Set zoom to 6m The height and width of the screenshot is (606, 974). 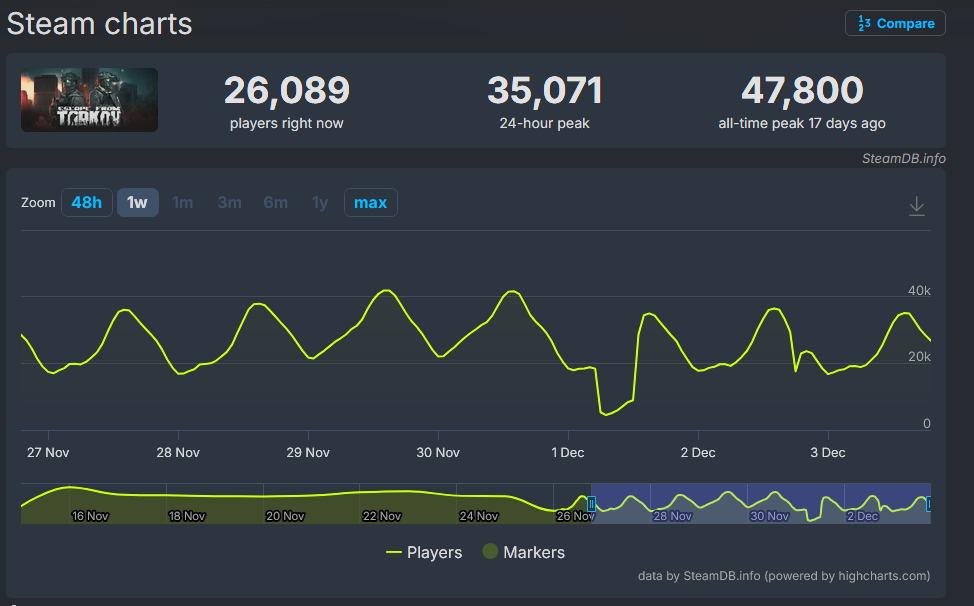pyautogui.click(x=275, y=202)
